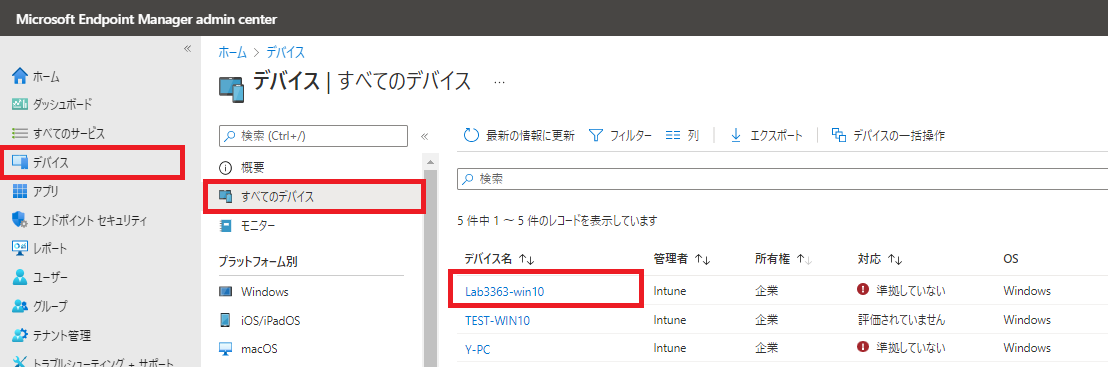Open the more options ellipsis beside title
This screenshot has height=367, width=1108.
click(x=500, y=82)
